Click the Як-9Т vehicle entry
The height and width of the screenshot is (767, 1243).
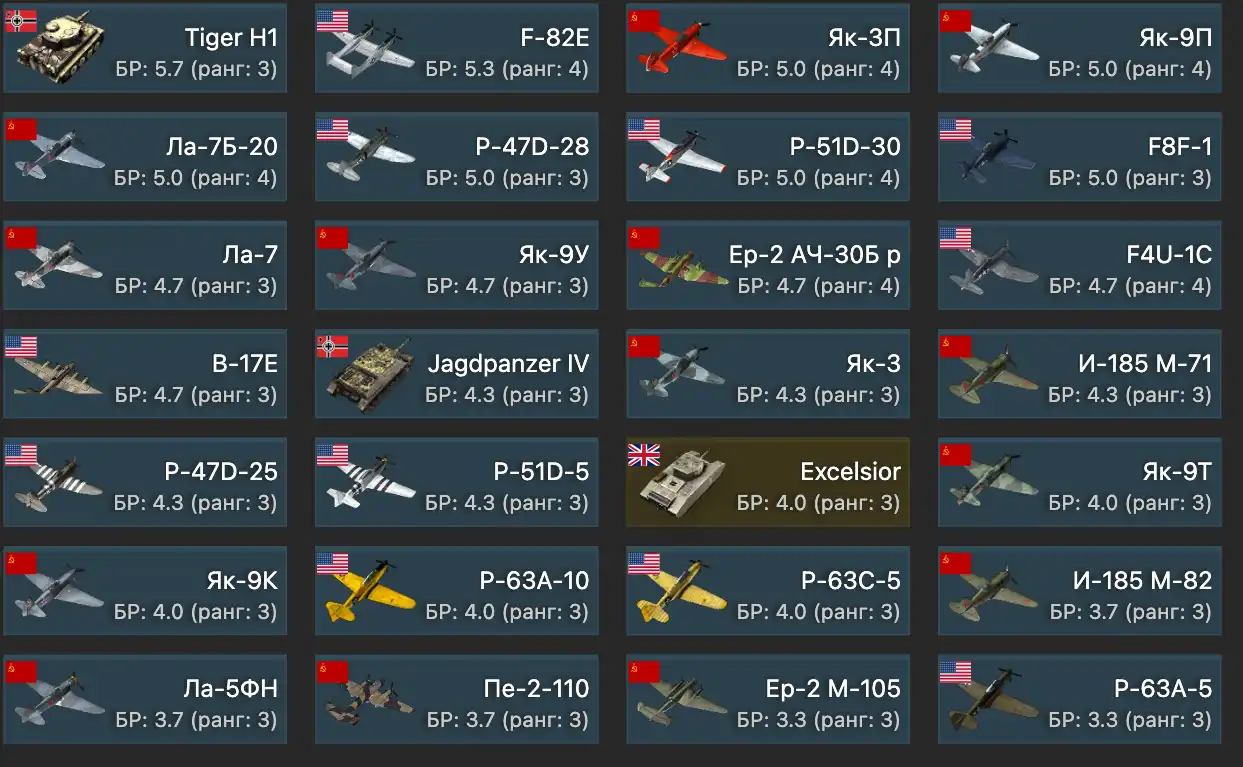tap(1080, 482)
